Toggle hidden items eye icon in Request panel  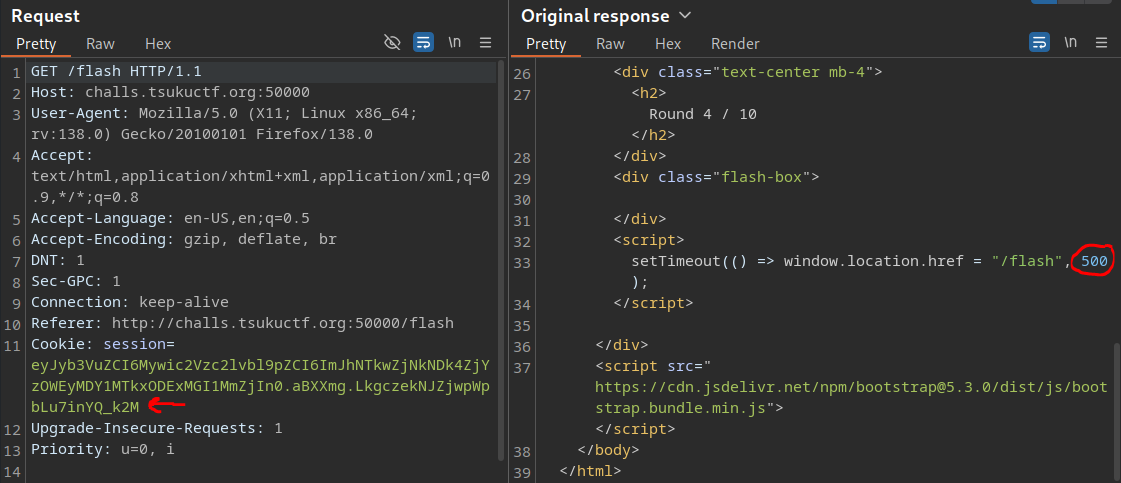pyautogui.click(x=392, y=43)
